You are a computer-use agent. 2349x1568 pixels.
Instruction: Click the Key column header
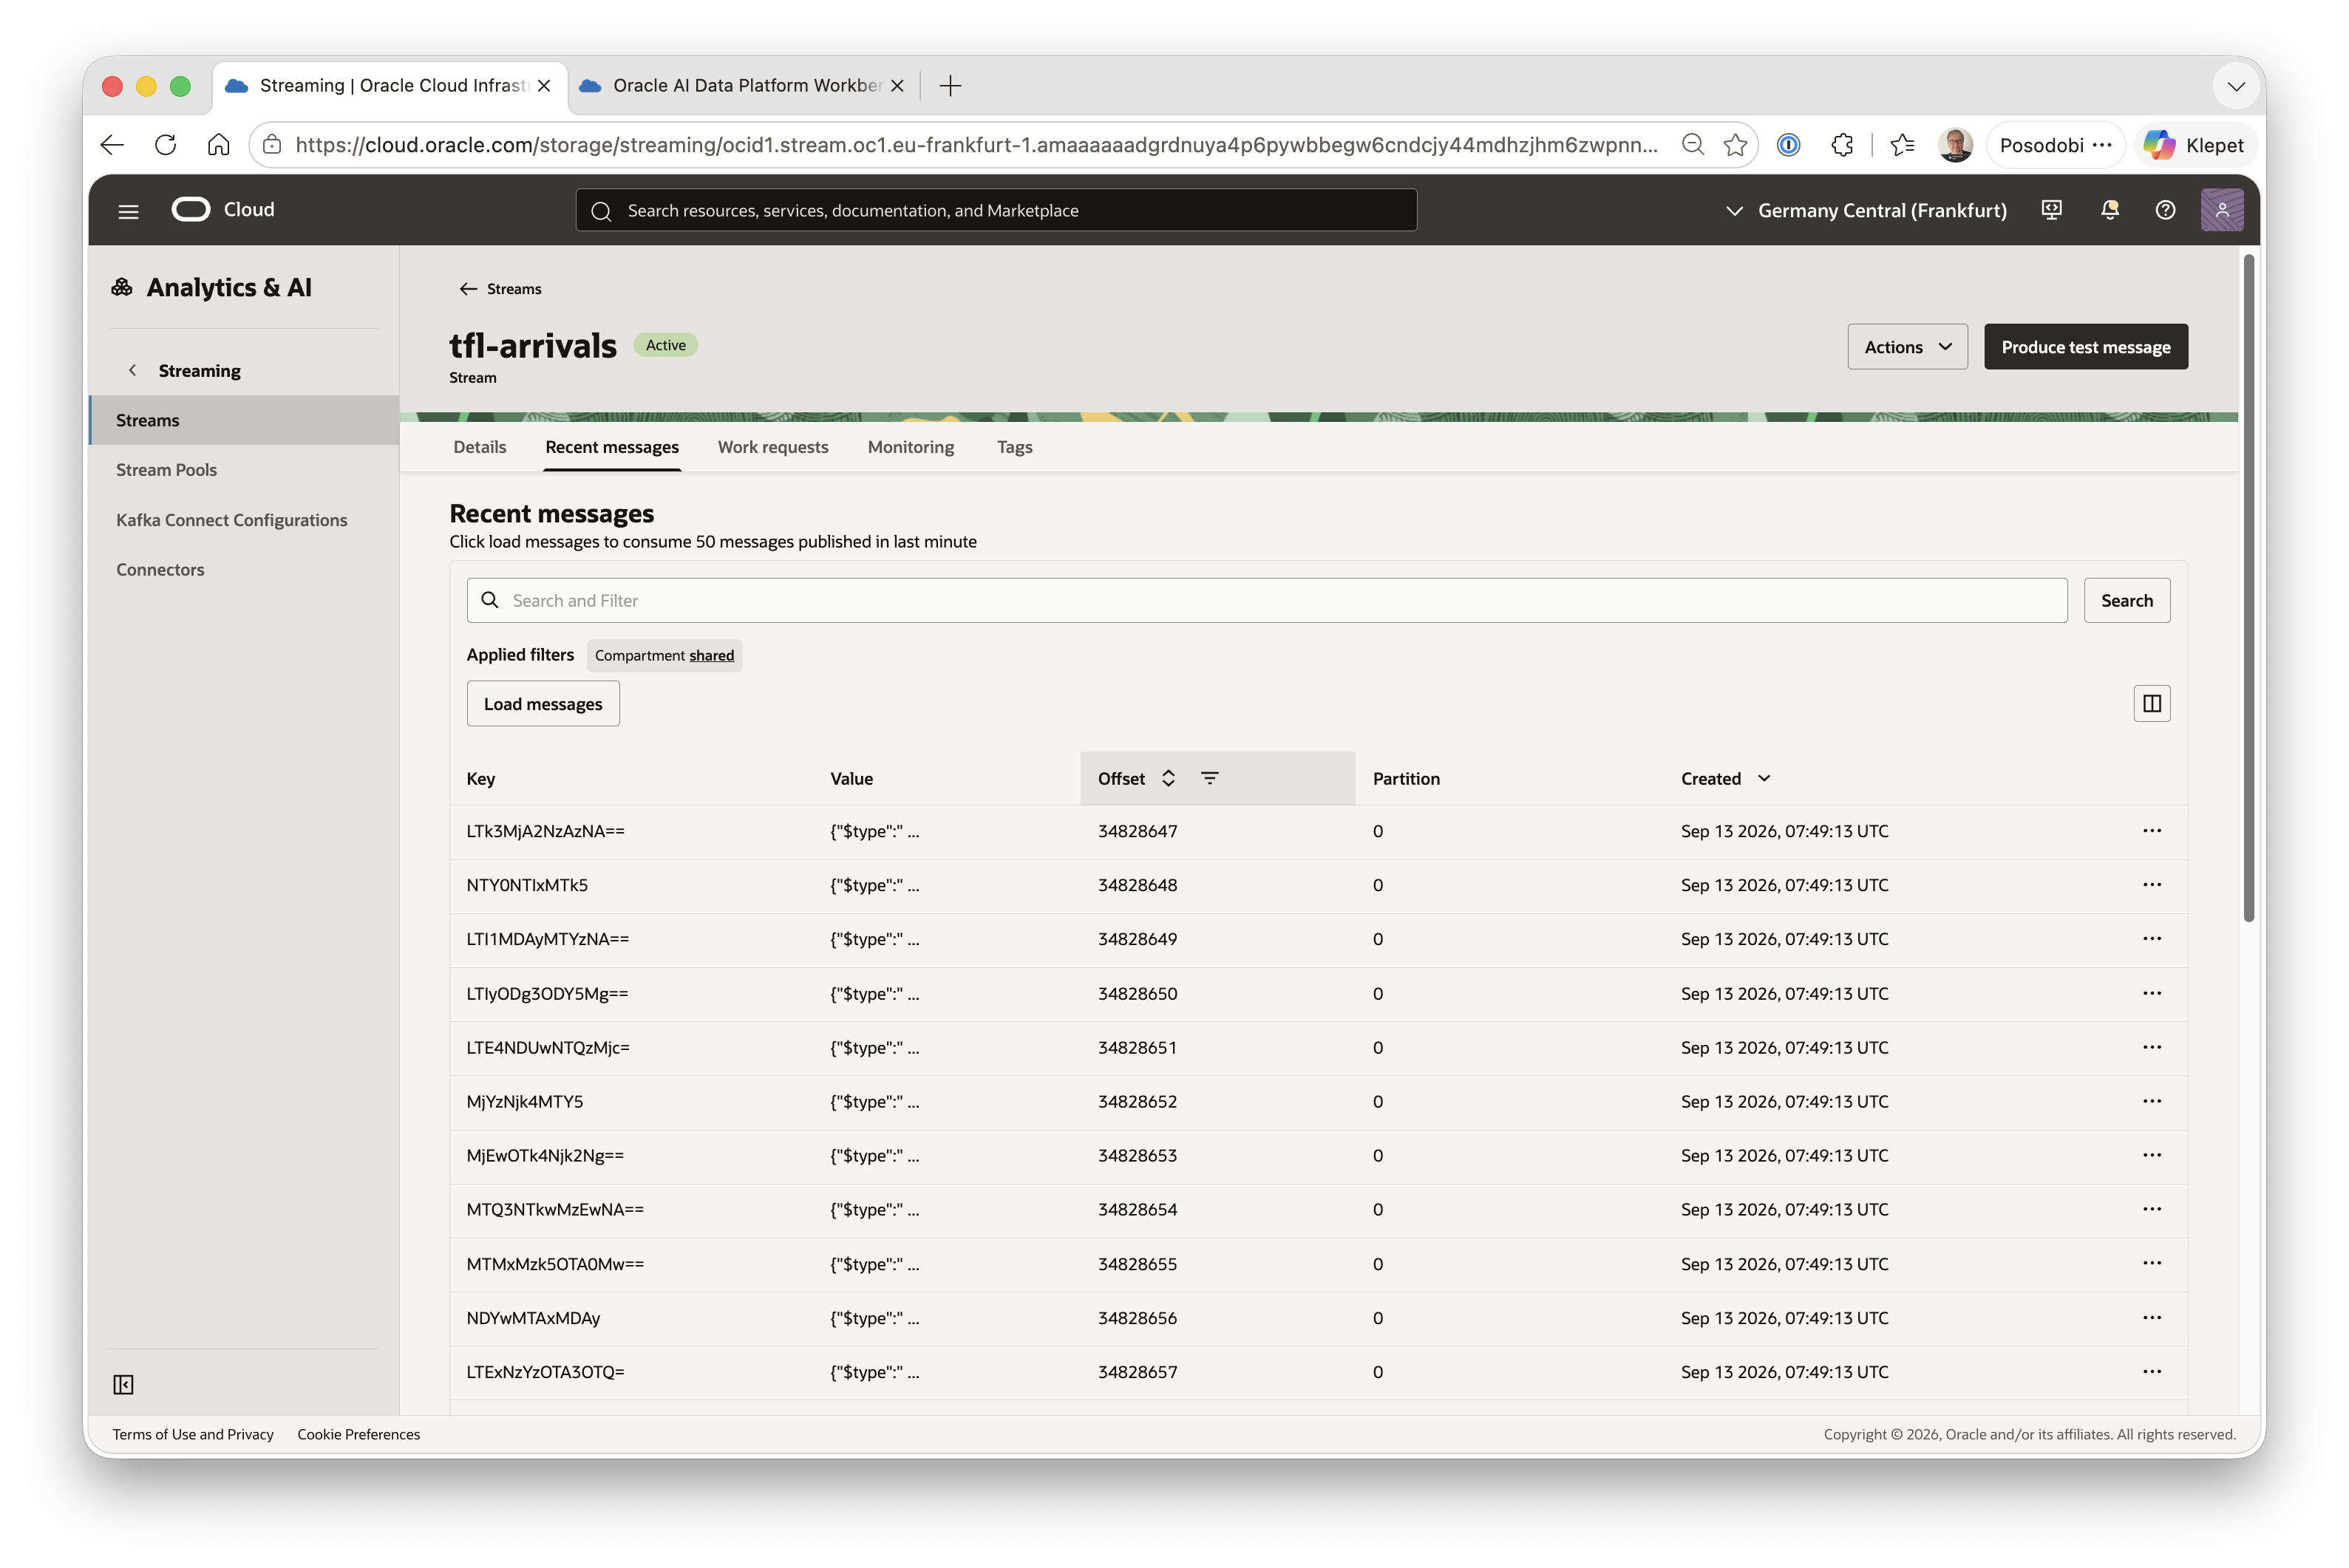(x=480, y=778)
